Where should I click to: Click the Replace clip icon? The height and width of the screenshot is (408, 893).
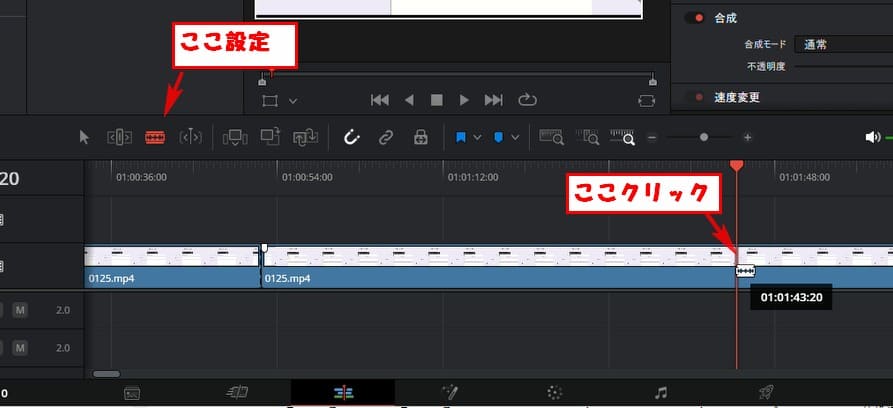pyautogui.click(x=305, y=137)
